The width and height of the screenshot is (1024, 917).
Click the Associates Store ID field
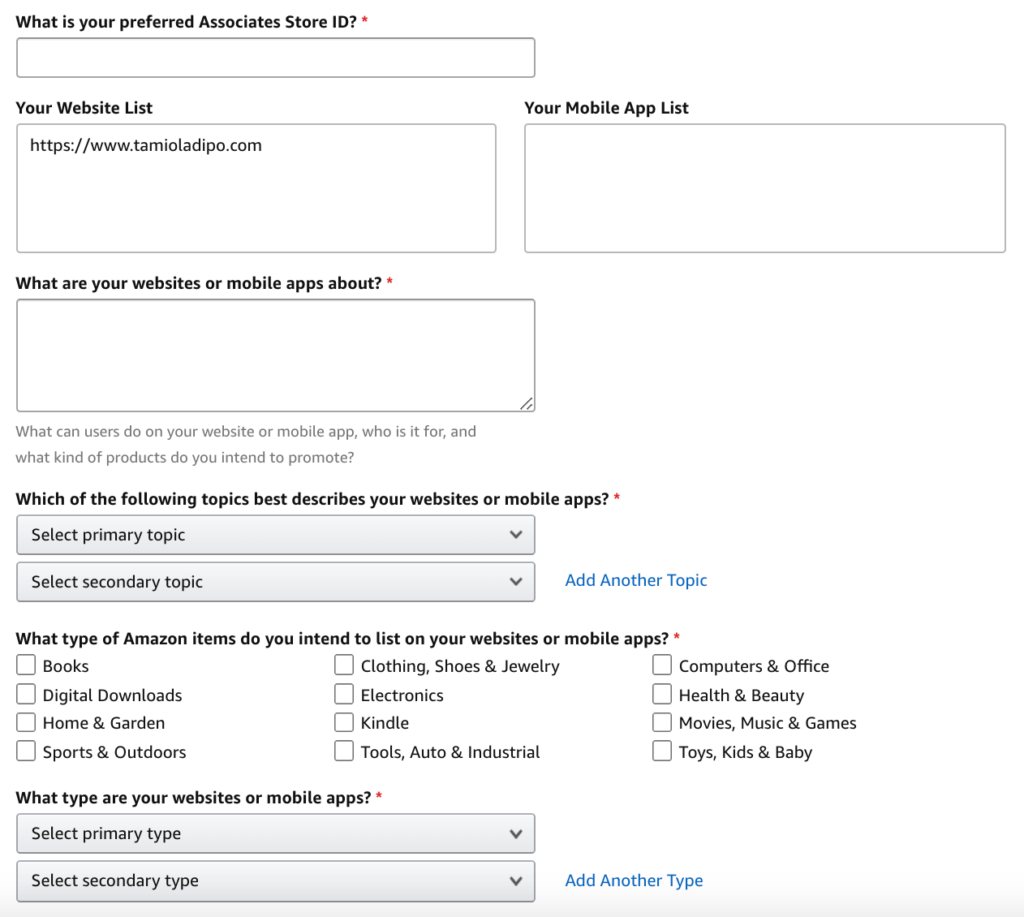pyautogui.click(x=275, y=57)
